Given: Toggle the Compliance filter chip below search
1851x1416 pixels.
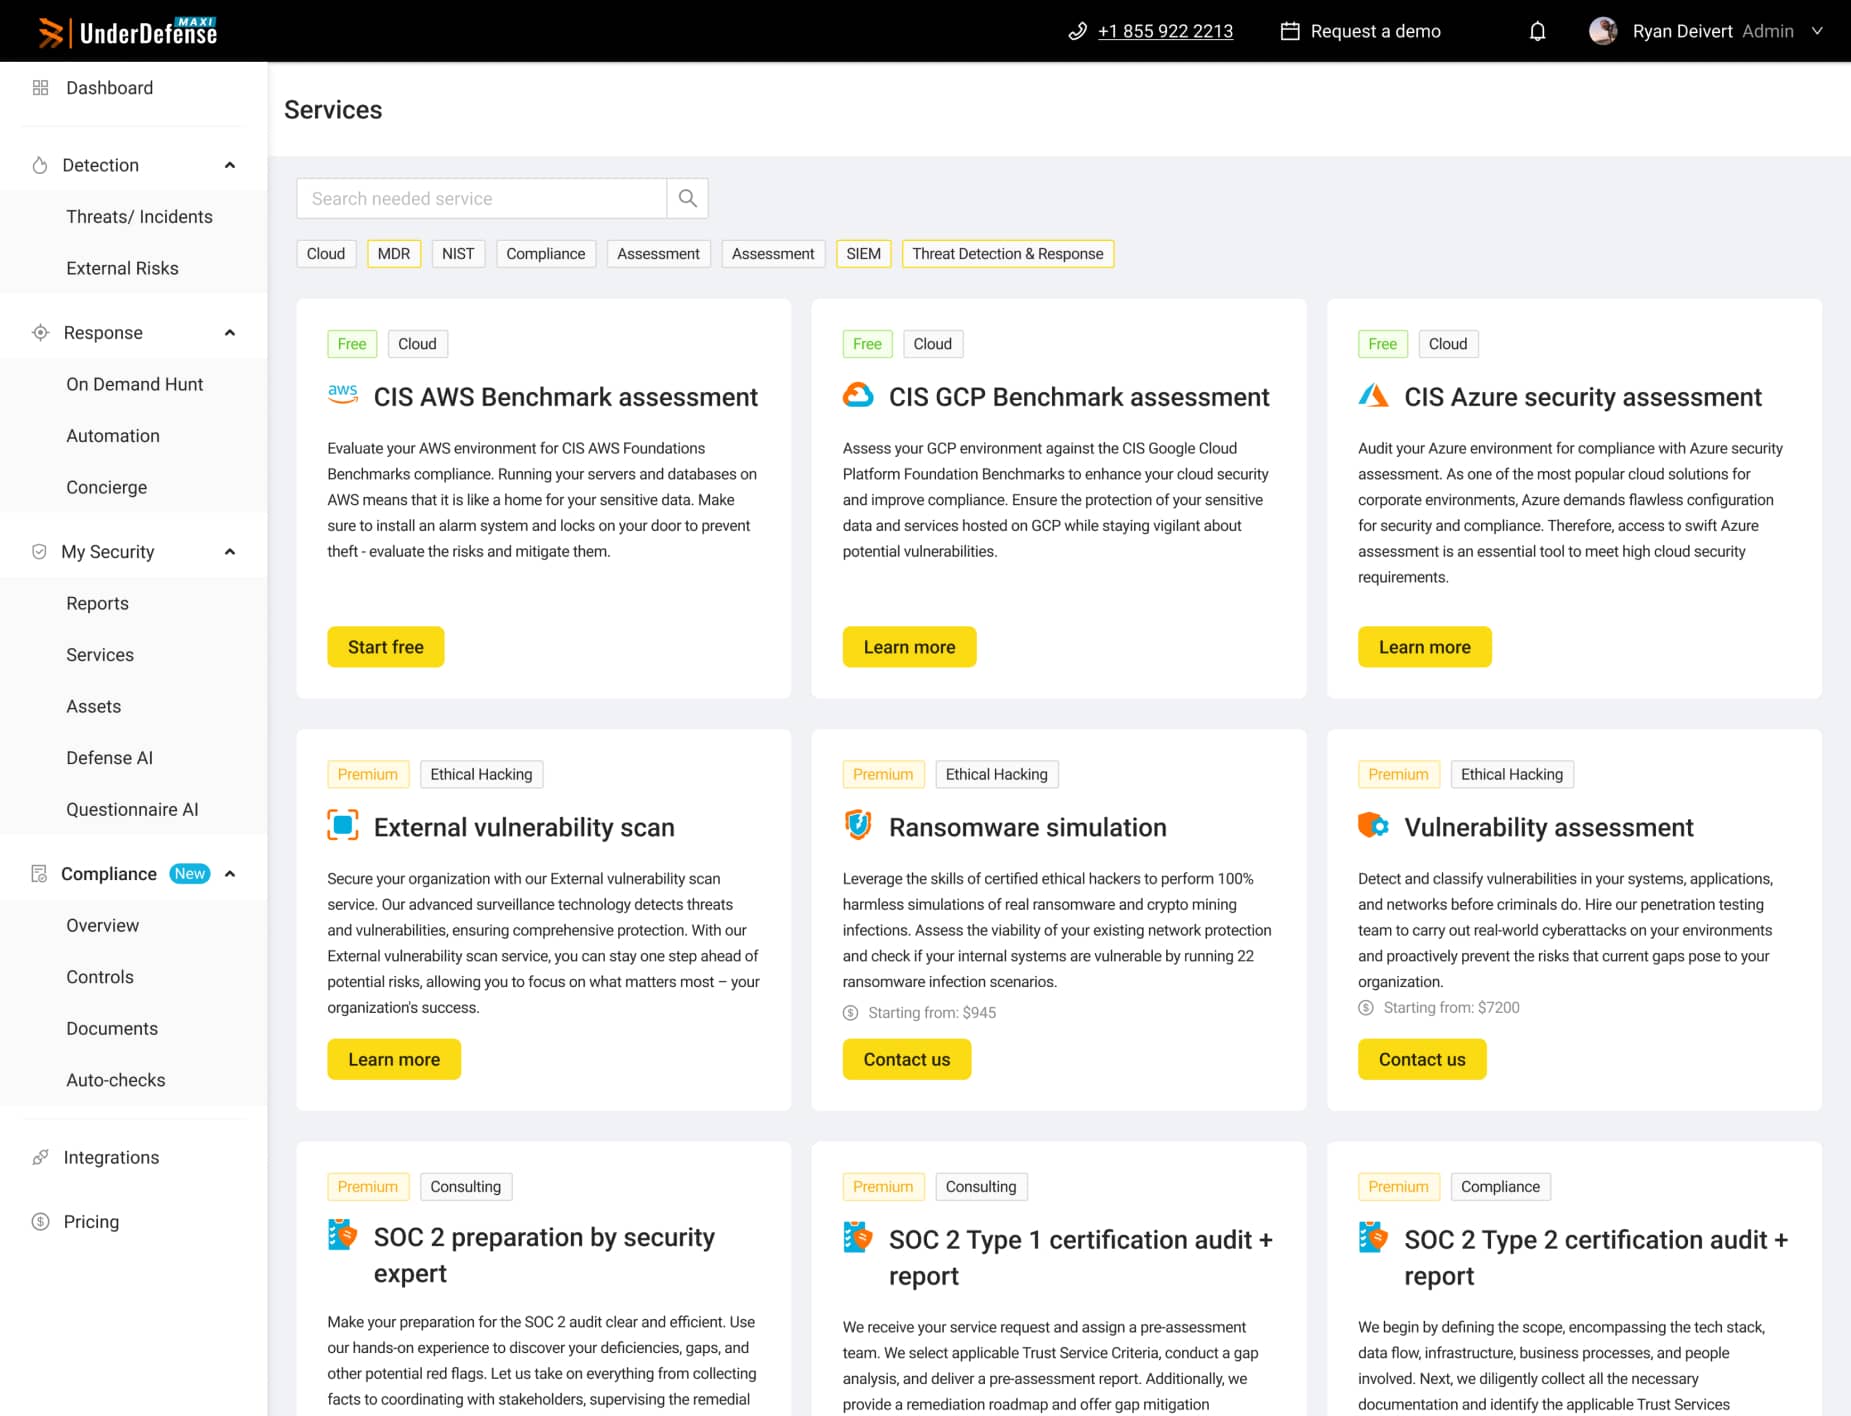Looking at the screenshot, I should click(x=546, y=254).
